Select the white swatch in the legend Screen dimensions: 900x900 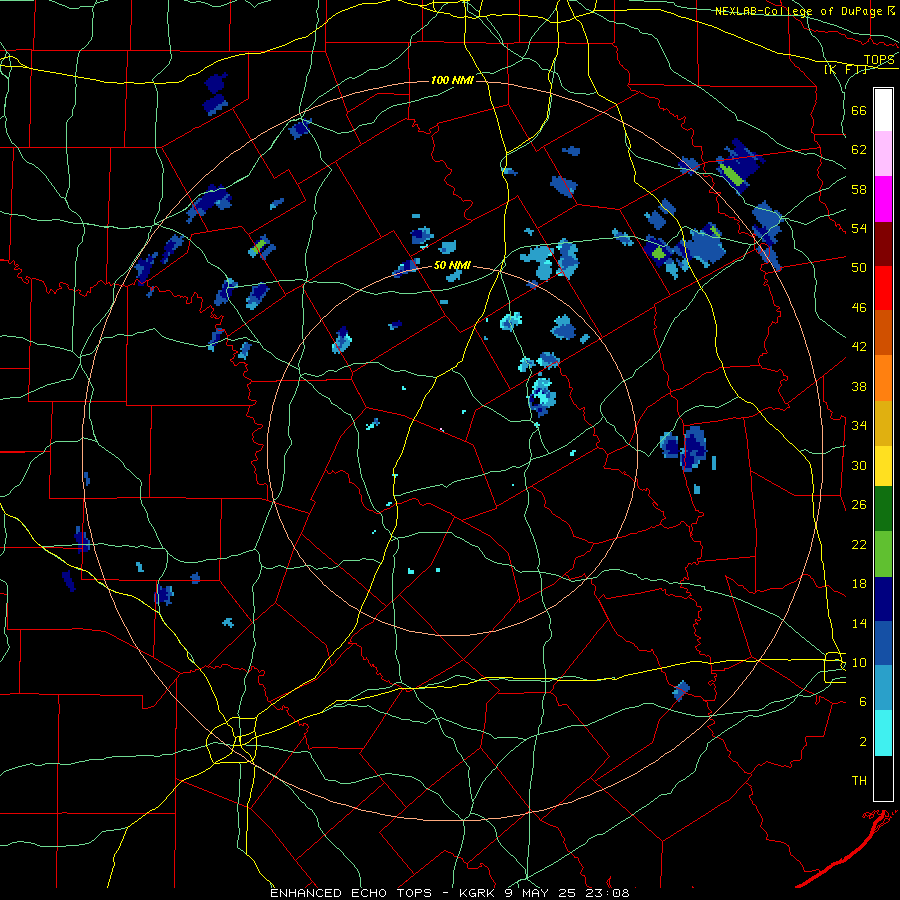pos(883,110)
